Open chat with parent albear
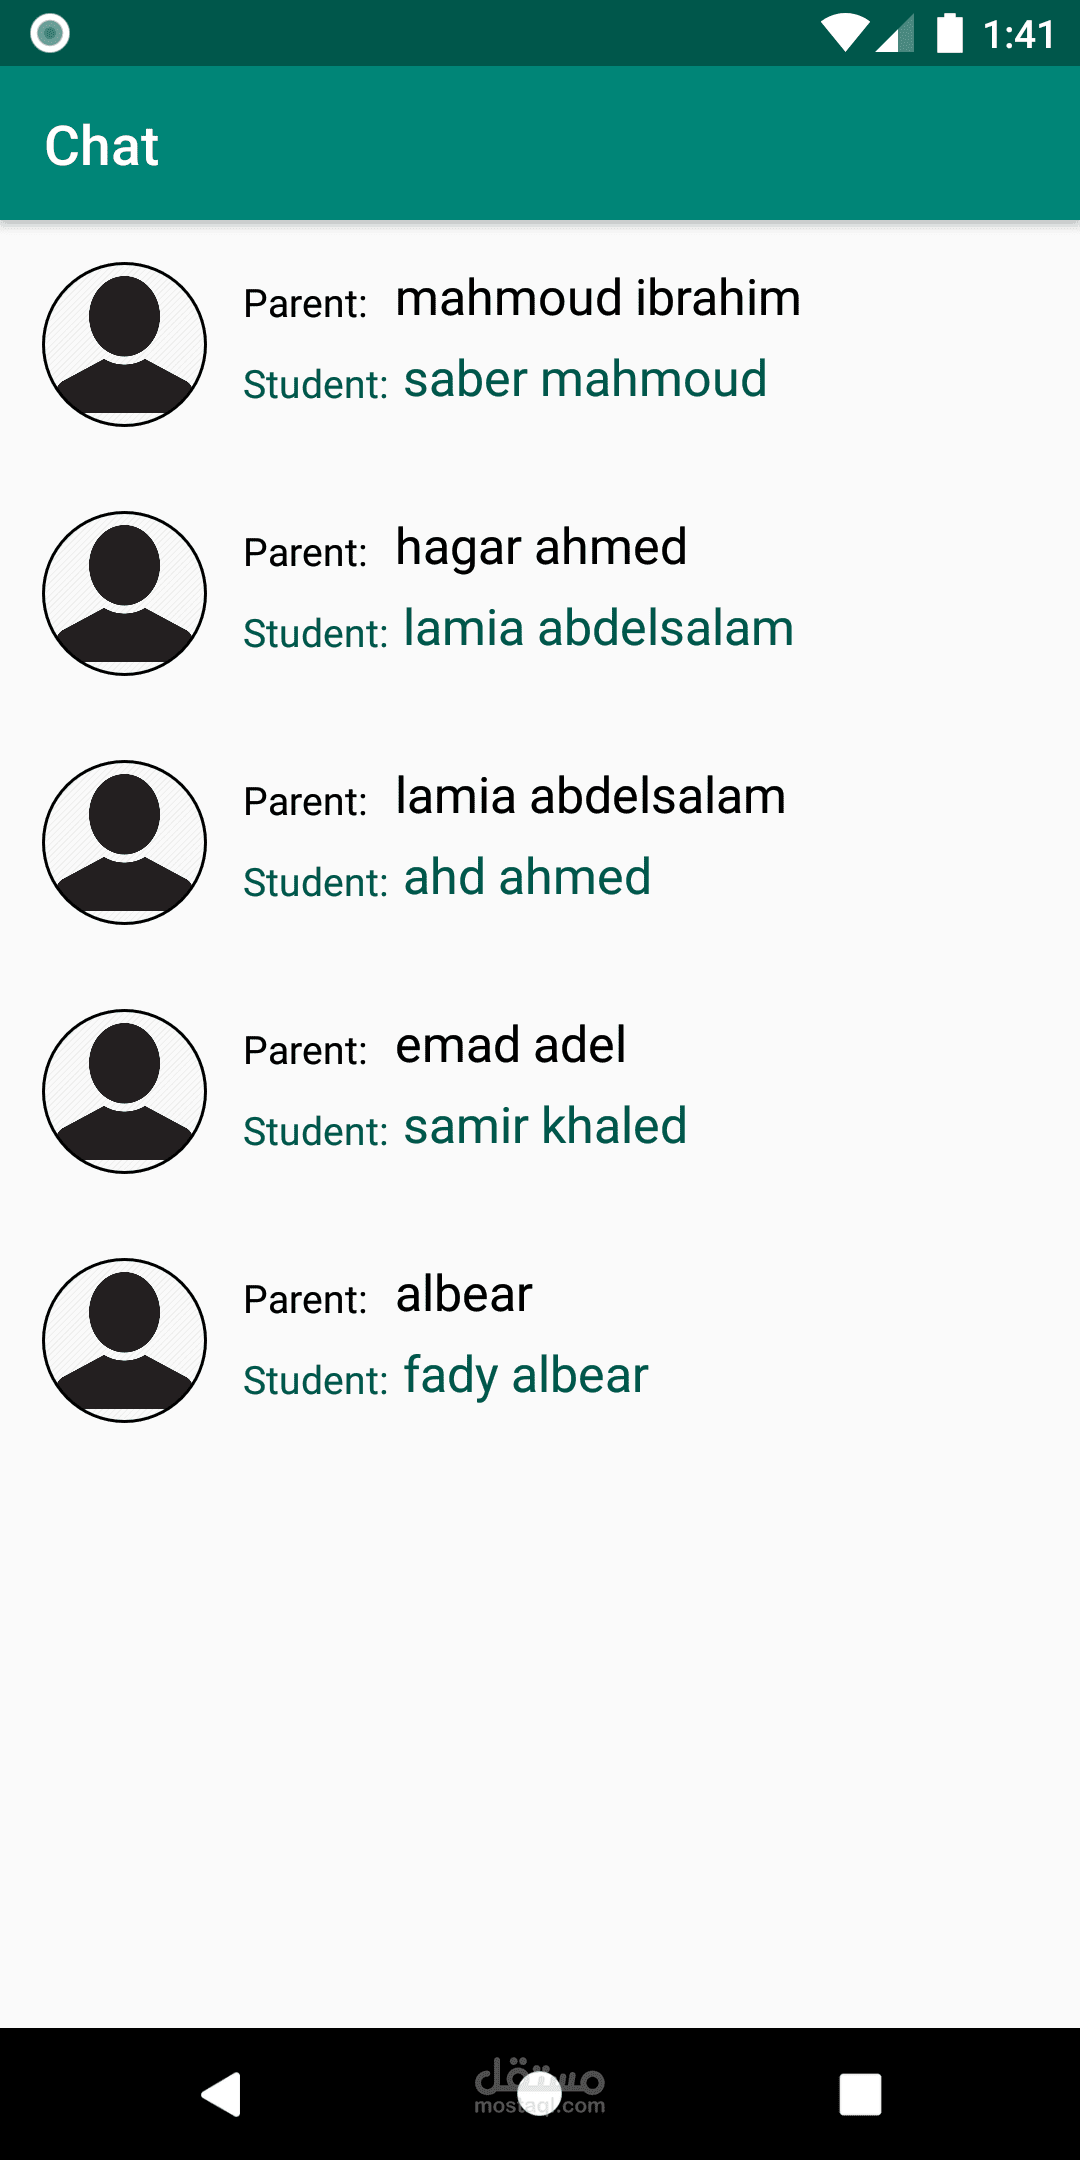Image resolution: width=1080 pixels, height=2160 pixels. coord(464,1295)
